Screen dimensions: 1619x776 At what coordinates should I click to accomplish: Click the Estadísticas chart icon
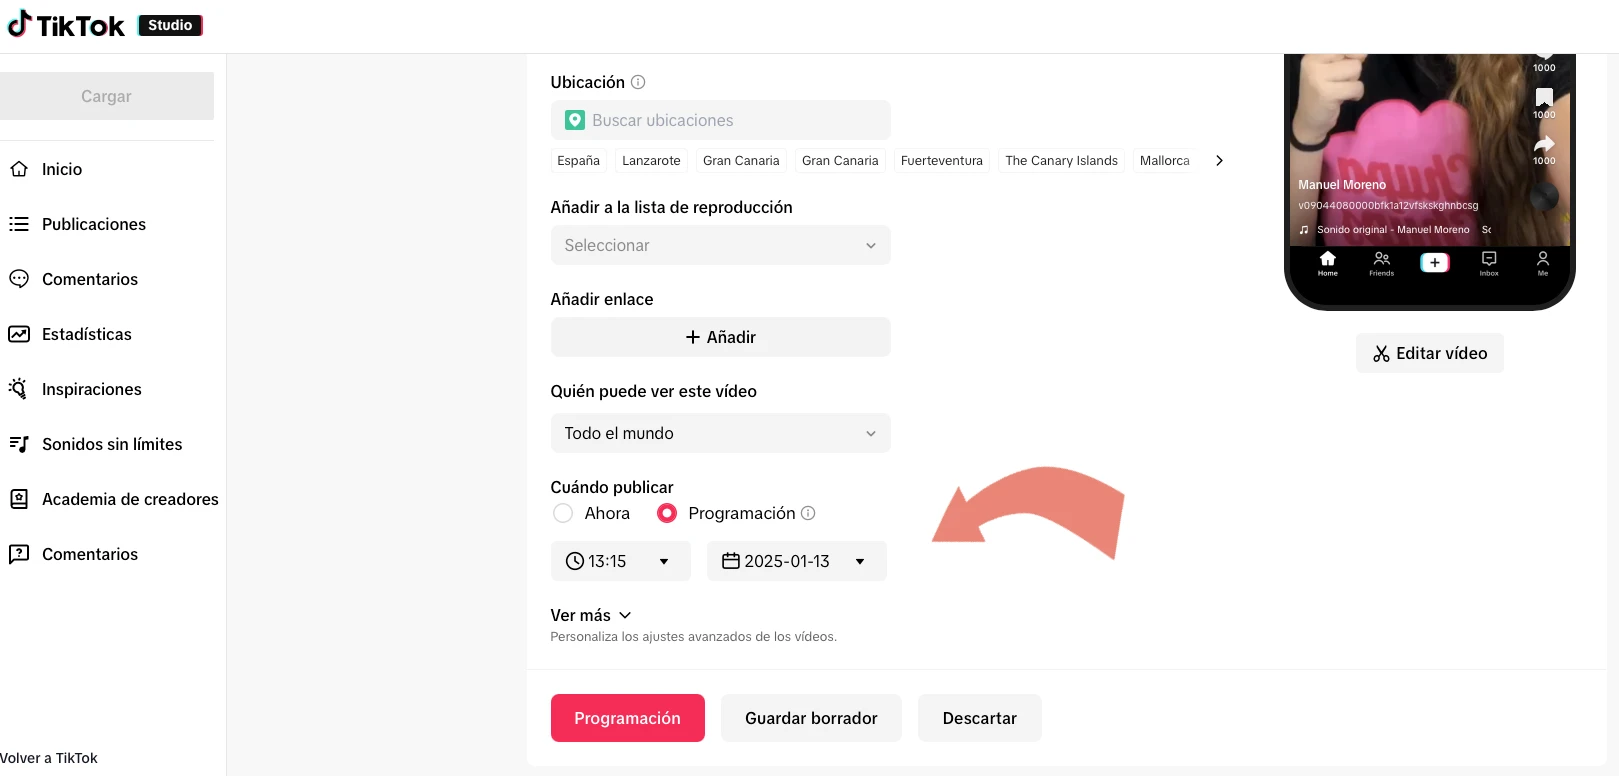[x=19, y=334]
